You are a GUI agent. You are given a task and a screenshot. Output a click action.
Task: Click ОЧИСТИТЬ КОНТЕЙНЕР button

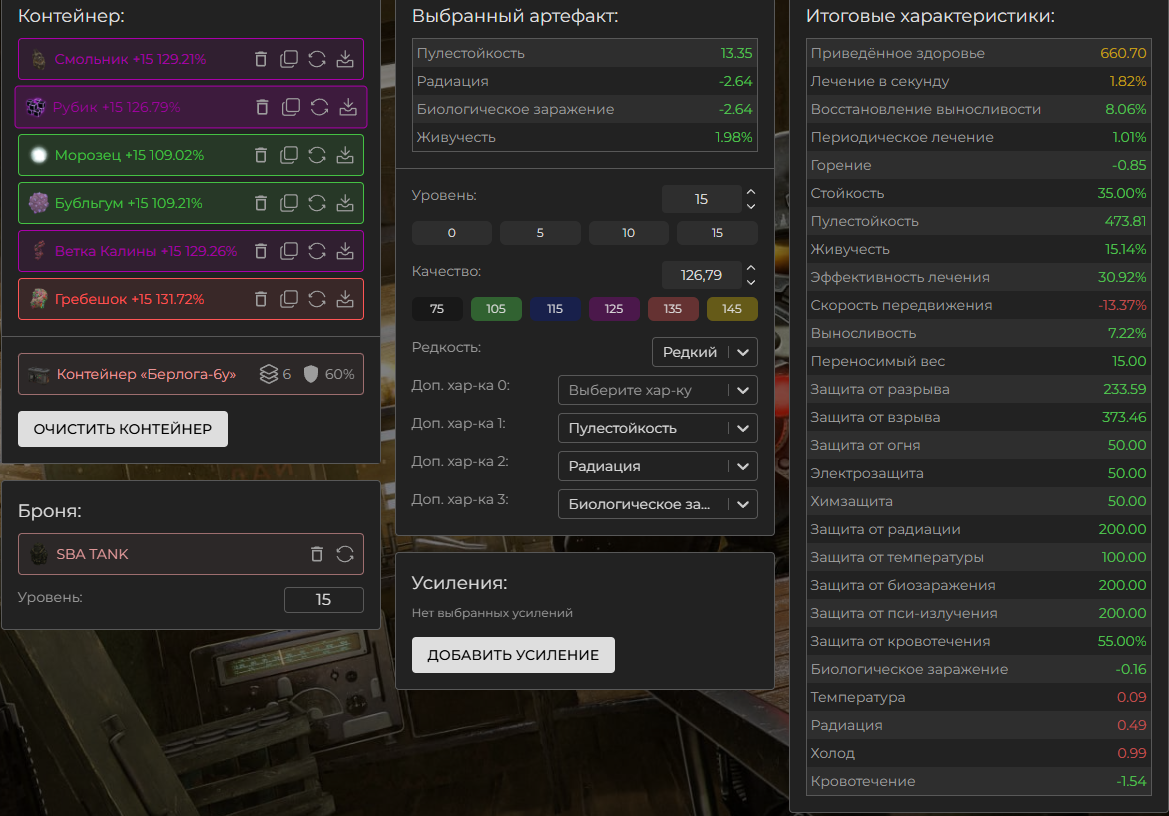coord(123,429)
